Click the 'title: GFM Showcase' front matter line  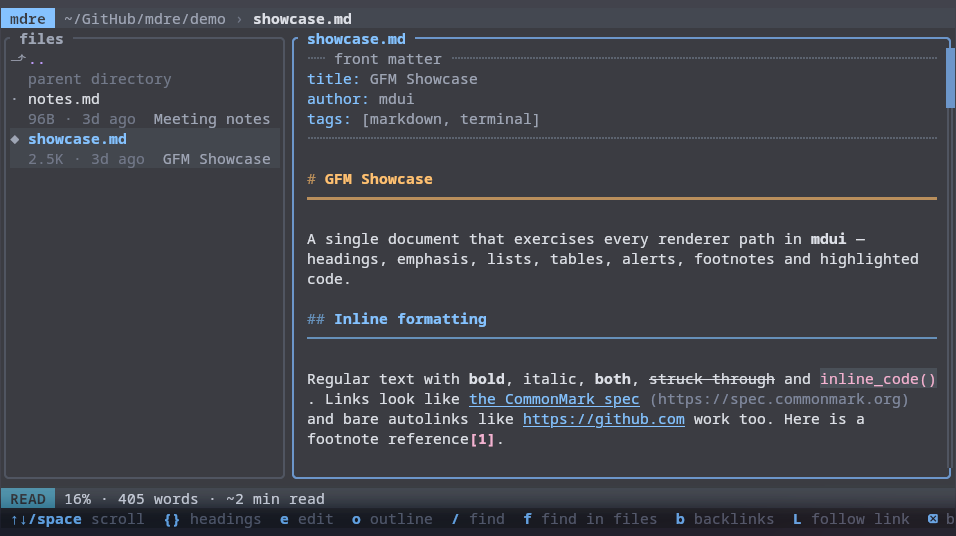coord(392,79)
